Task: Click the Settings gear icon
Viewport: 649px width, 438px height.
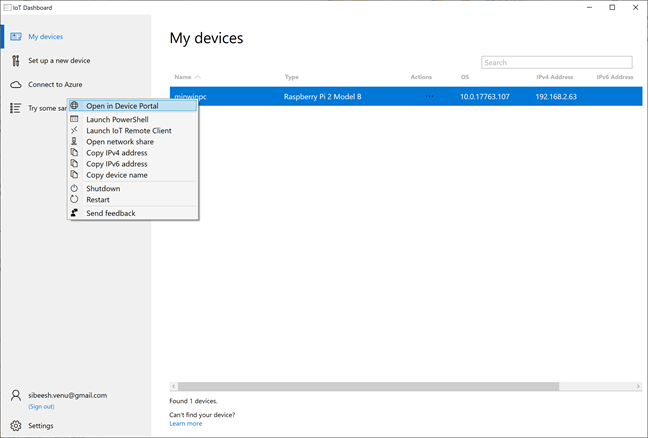Action: point(16,426)
